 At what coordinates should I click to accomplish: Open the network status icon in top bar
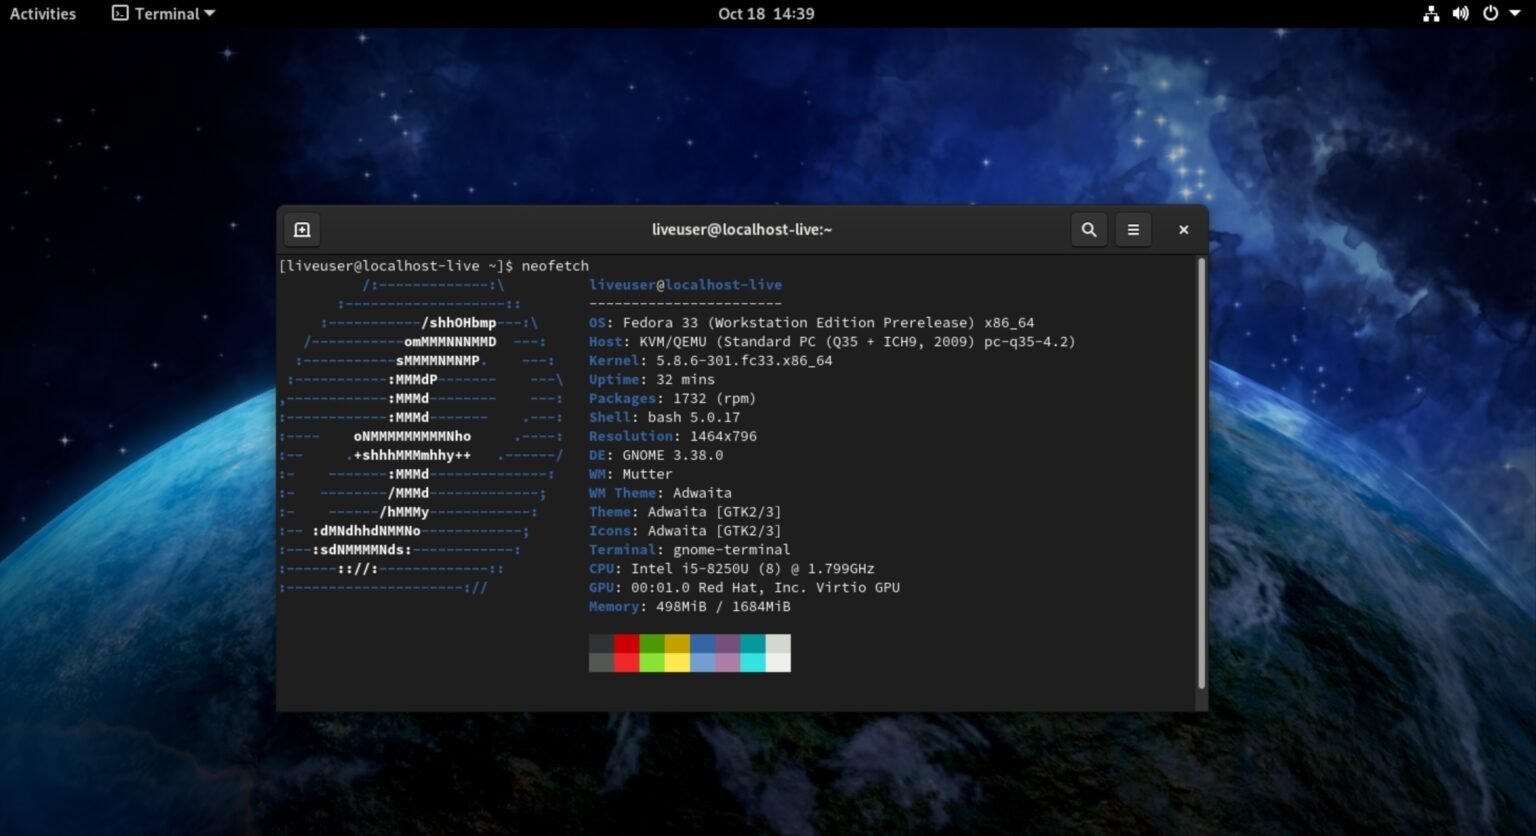pyautogui.click(x=1431, y=14)
